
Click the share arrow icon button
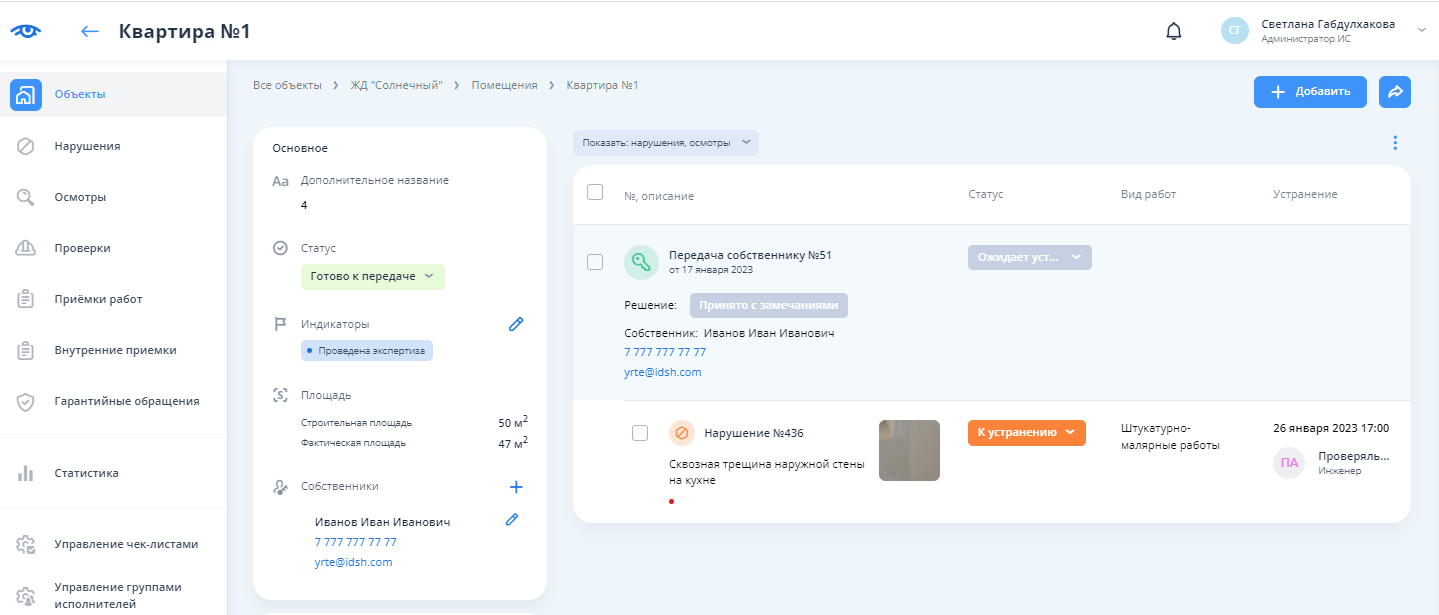(1394, 91)
